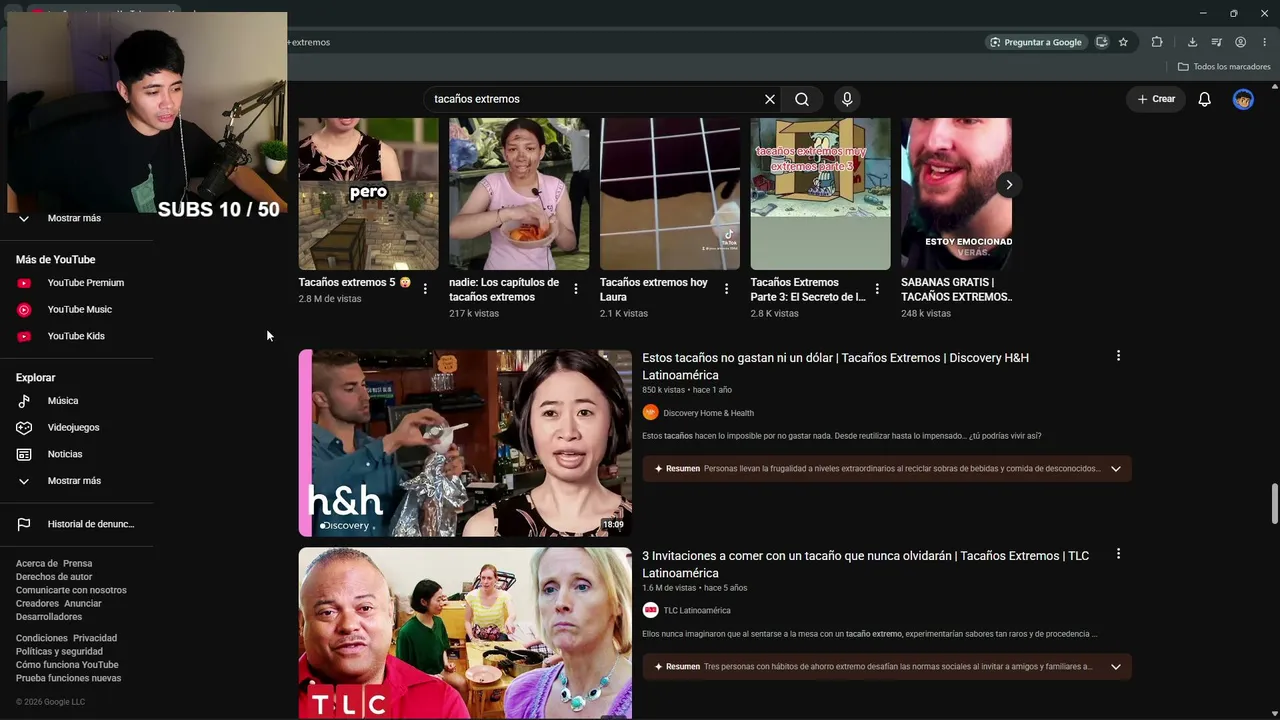Screen dimensions: 1280x720
Task: Open 'Todos los marcadores' bookmarks folder
Action: click(1224, 67)
